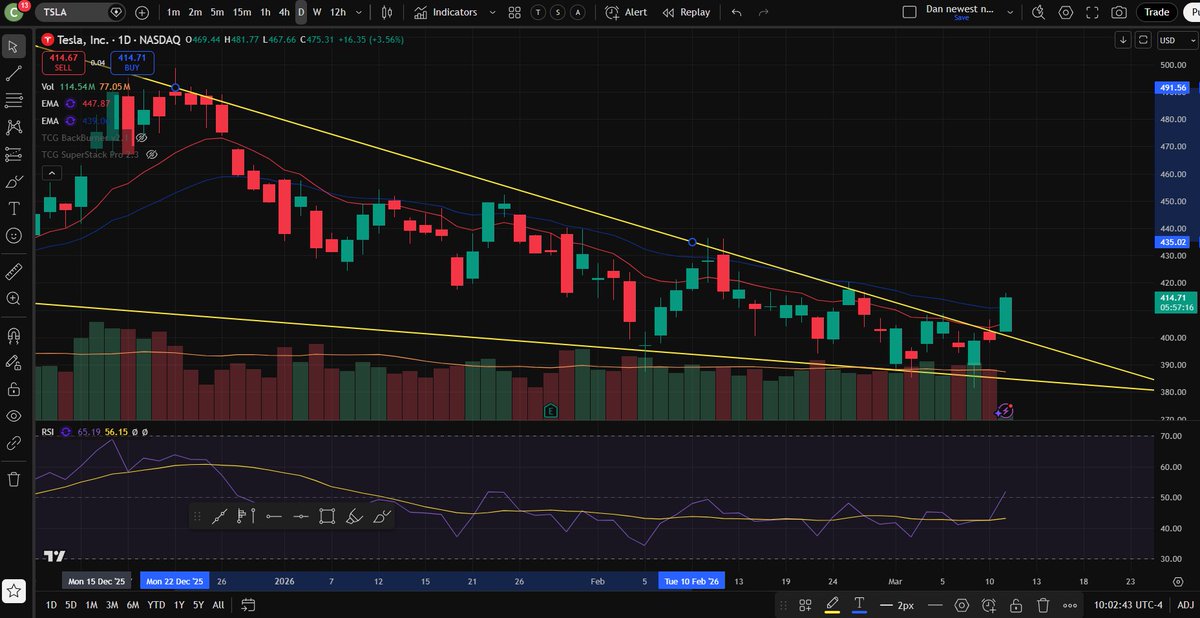The width and height of the screenshot is (1200, 618).
Task: Open indicator templates grid icon
Action: (x=515, y=13)
